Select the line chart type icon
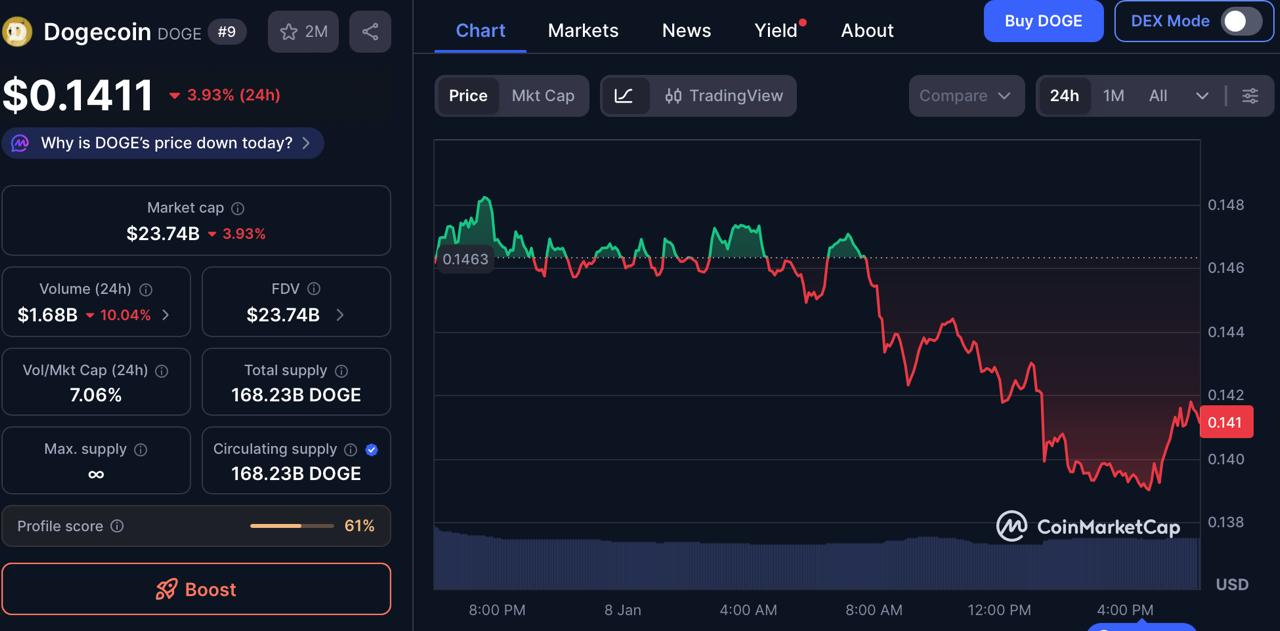Viewport: 1280px width, 631px height. [x=625, y=96]
